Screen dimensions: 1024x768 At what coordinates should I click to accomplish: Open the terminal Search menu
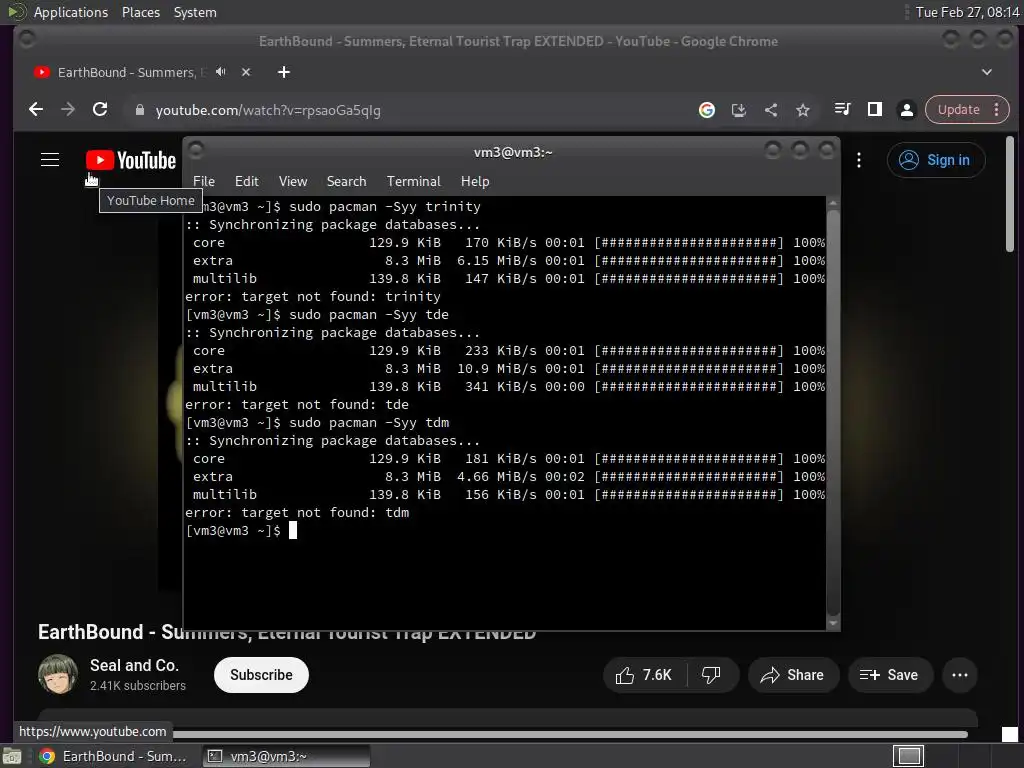tap(346, 181)
